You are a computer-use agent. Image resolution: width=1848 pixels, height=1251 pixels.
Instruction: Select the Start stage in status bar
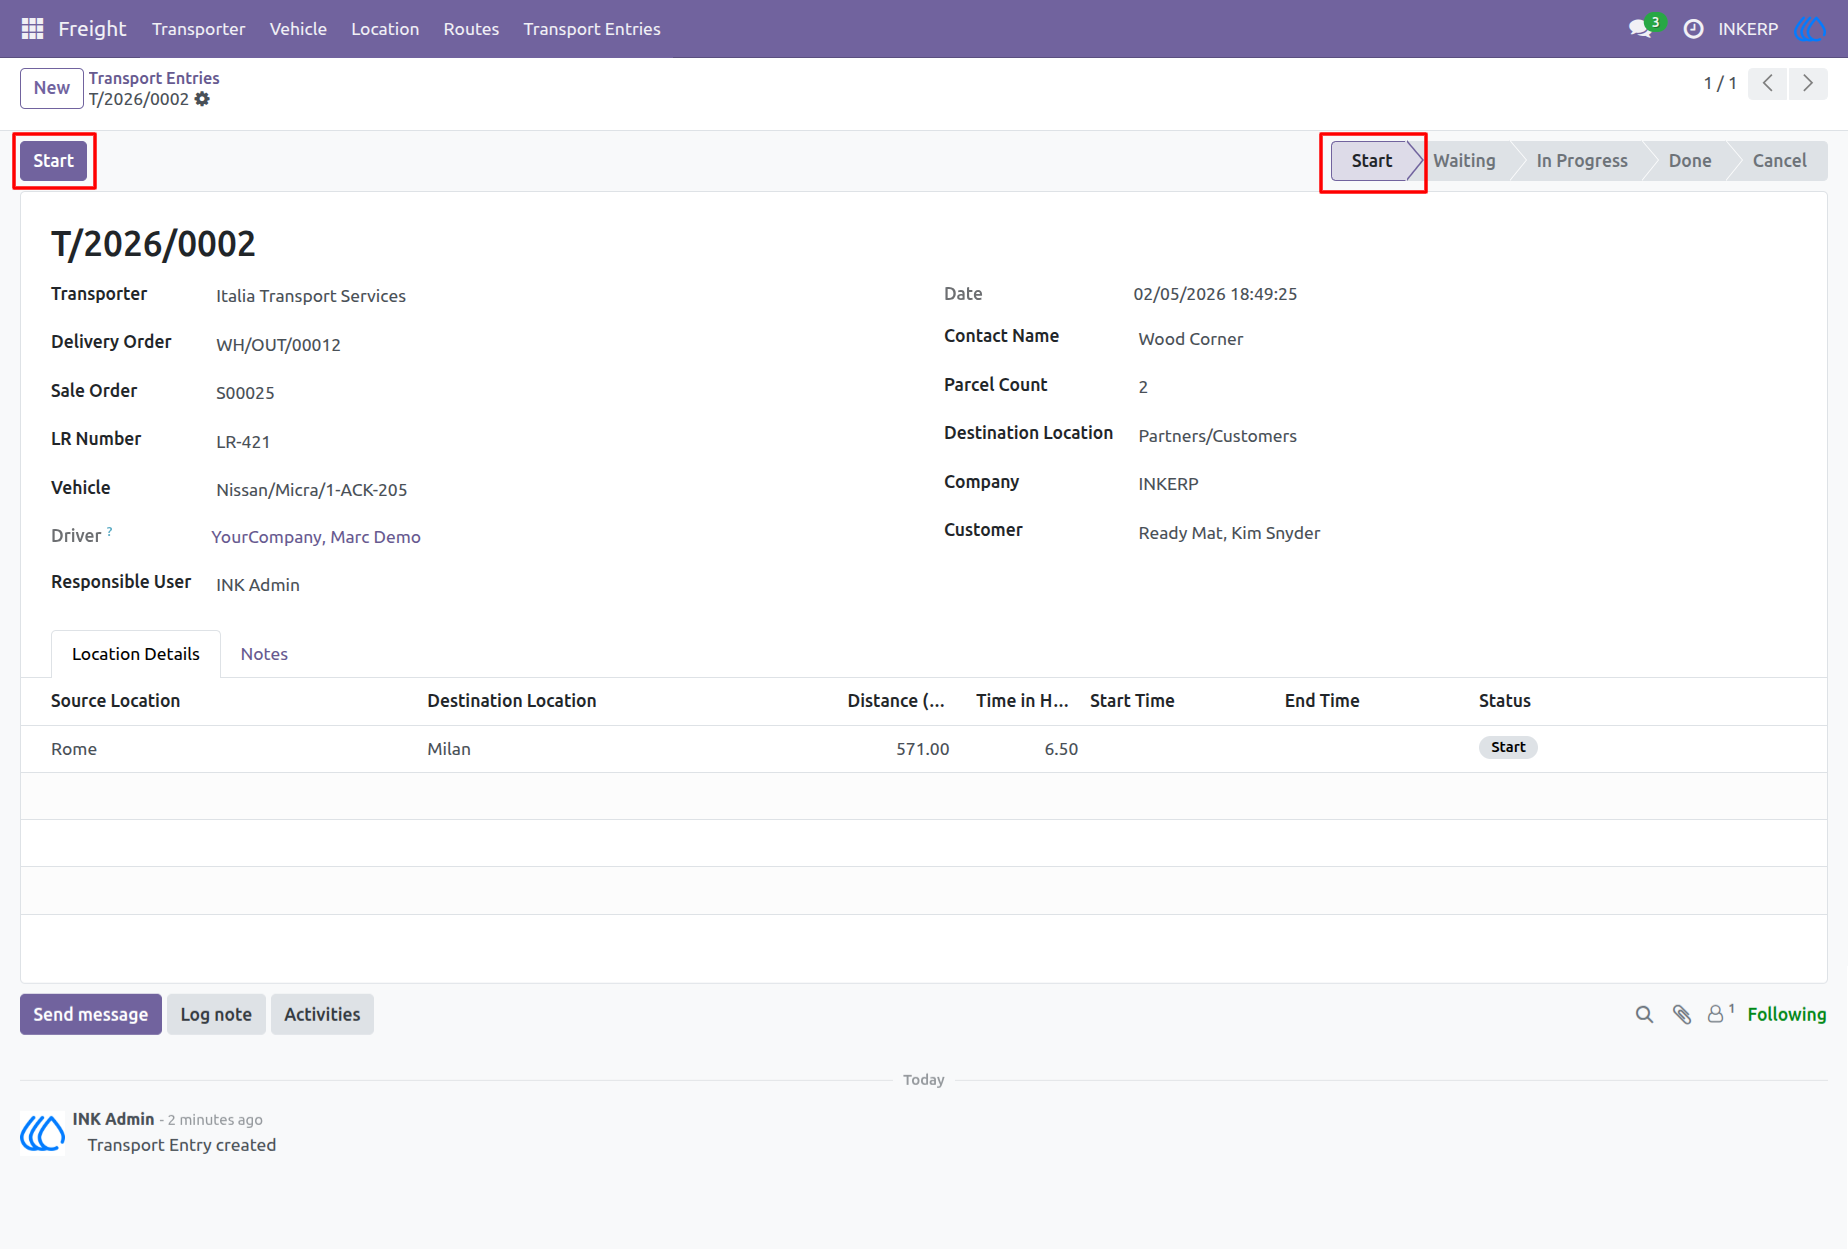[x=1372, y=161]
